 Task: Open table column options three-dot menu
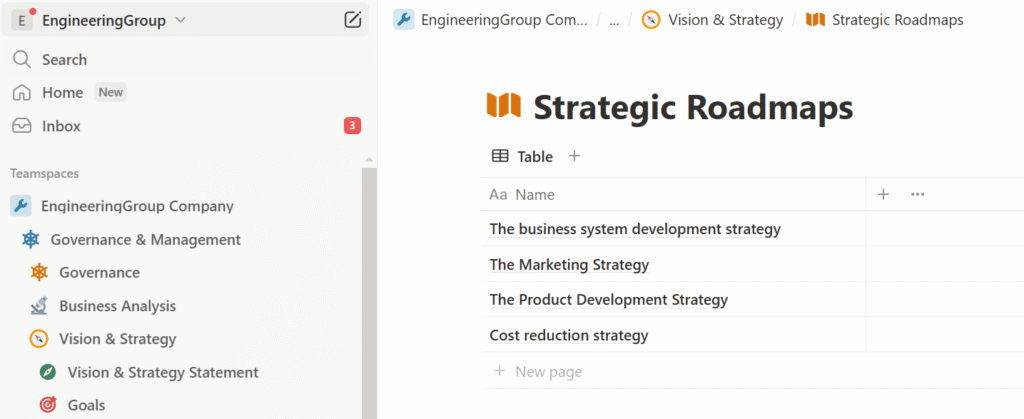tap(917, 194)
